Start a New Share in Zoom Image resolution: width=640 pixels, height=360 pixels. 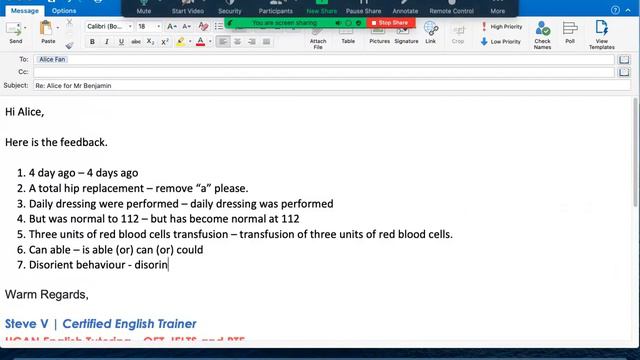[x=322, y=8]
